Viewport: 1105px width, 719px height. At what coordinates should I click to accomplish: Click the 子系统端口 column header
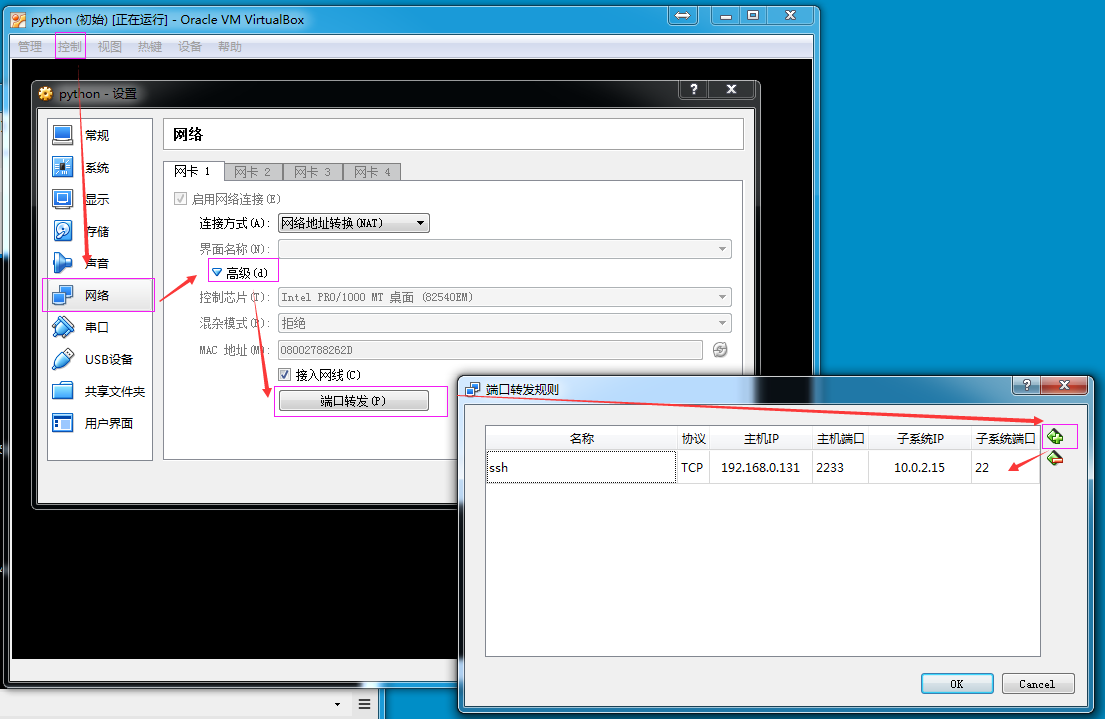(x=1006, y=438)
